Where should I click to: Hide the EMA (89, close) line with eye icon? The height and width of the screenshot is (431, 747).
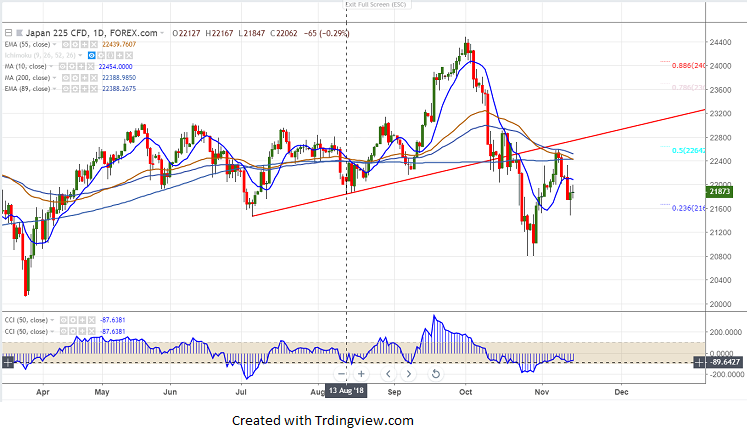[x=66, y=89]
